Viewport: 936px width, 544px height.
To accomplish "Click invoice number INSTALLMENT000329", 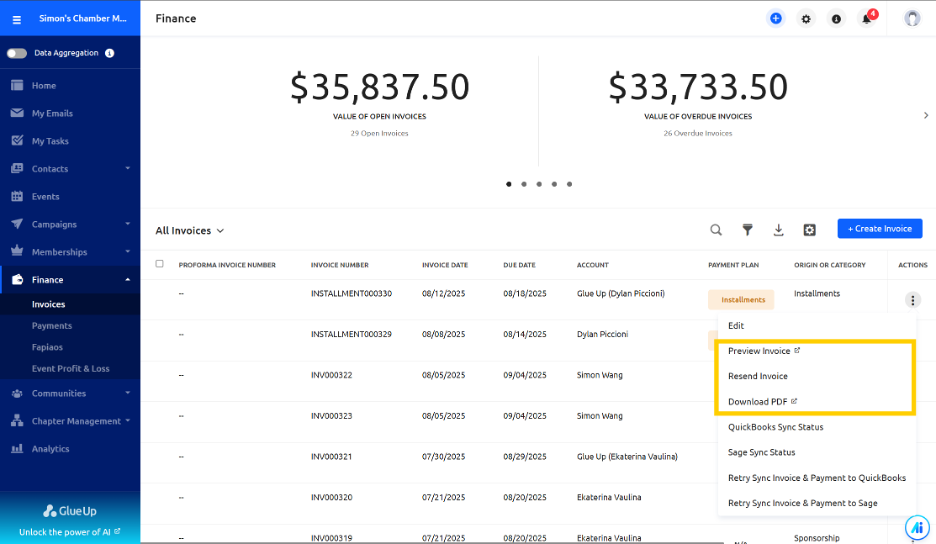I will pos(351,334).
